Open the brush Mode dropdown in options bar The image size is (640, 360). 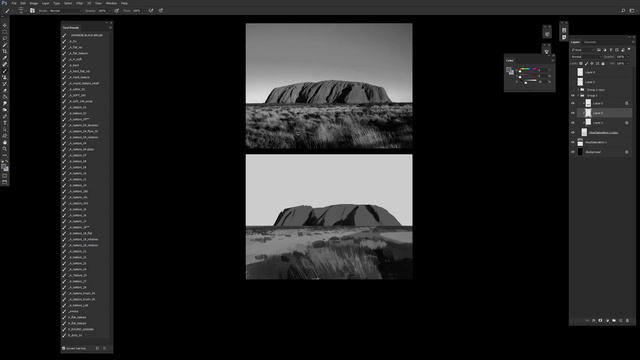pyautogui.click(x=65, y=11)
